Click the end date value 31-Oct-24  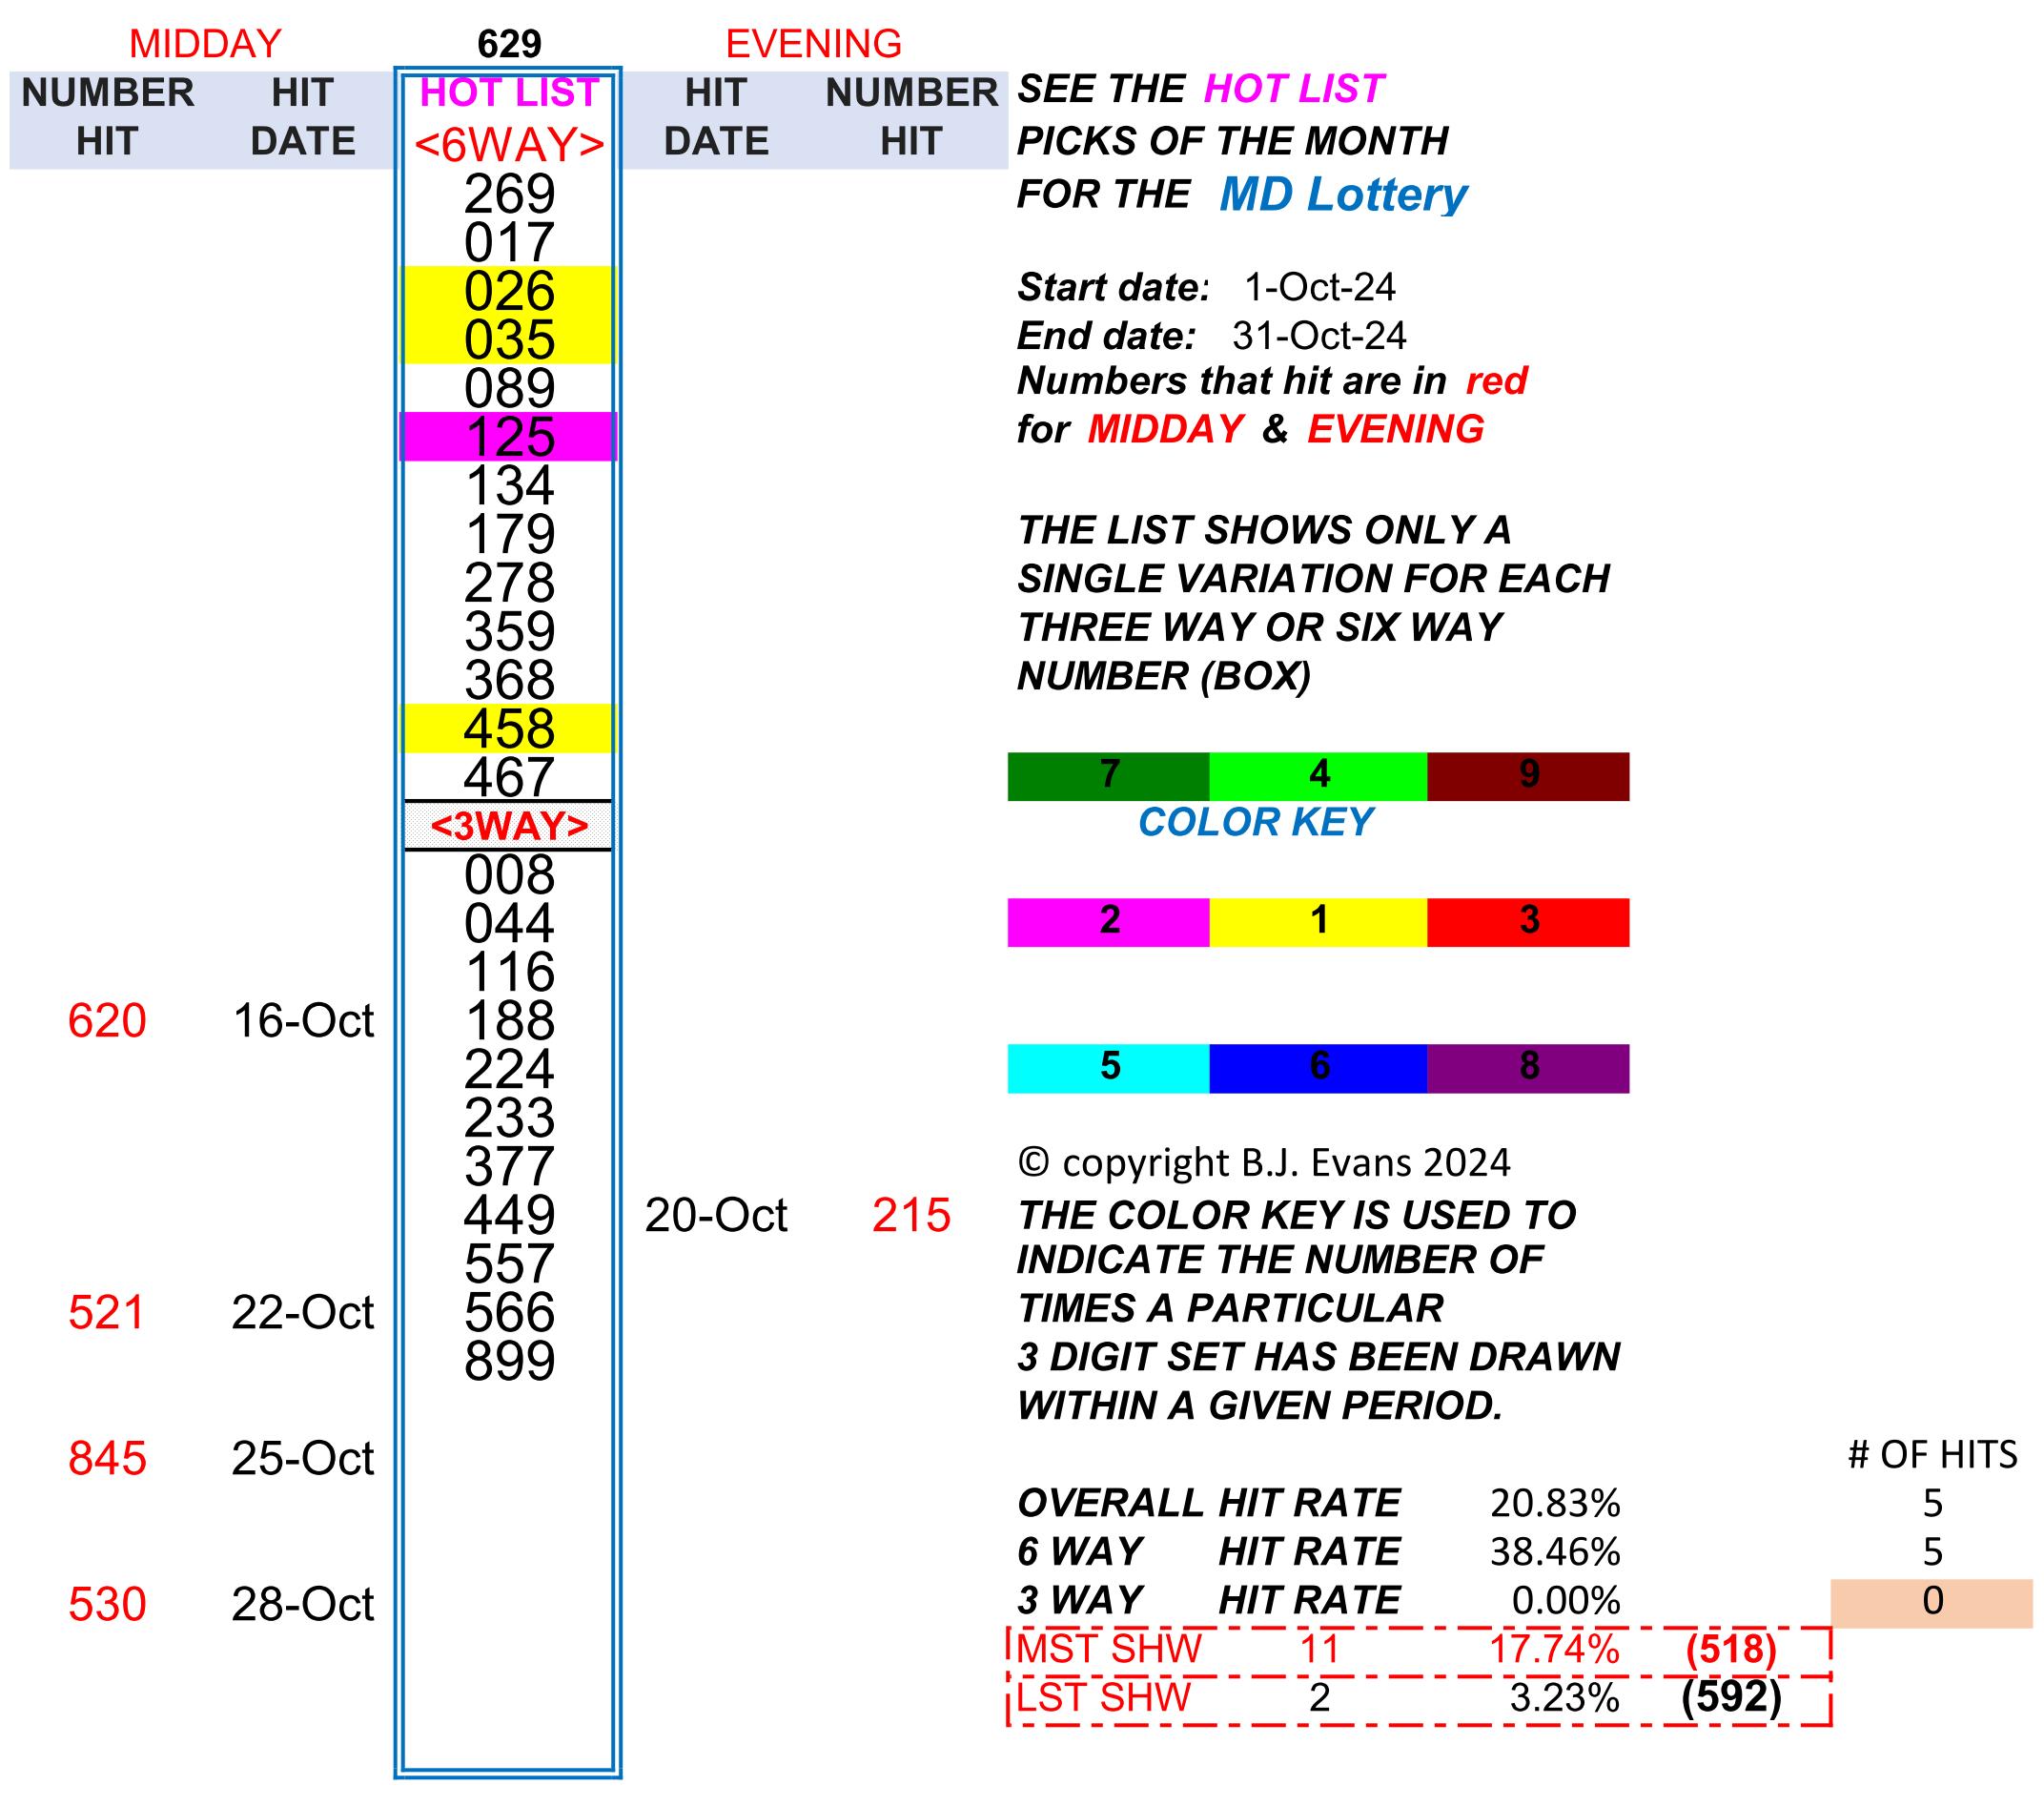click(1319, 336)
